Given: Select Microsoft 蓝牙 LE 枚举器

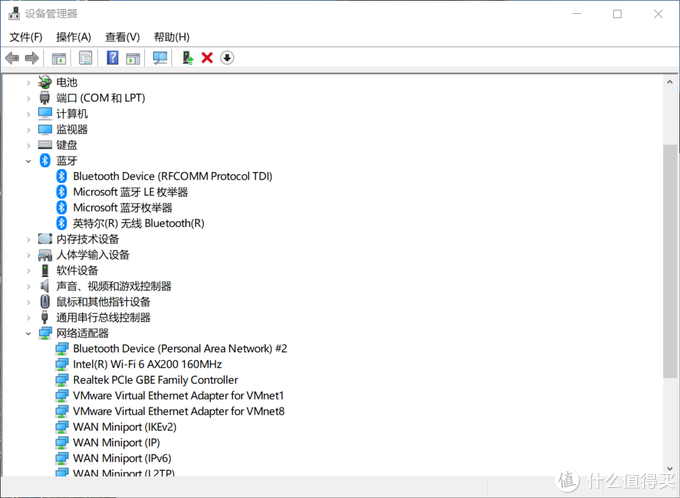Looking at the screenshot, I should pyautogui.click(x=130, y=192).
